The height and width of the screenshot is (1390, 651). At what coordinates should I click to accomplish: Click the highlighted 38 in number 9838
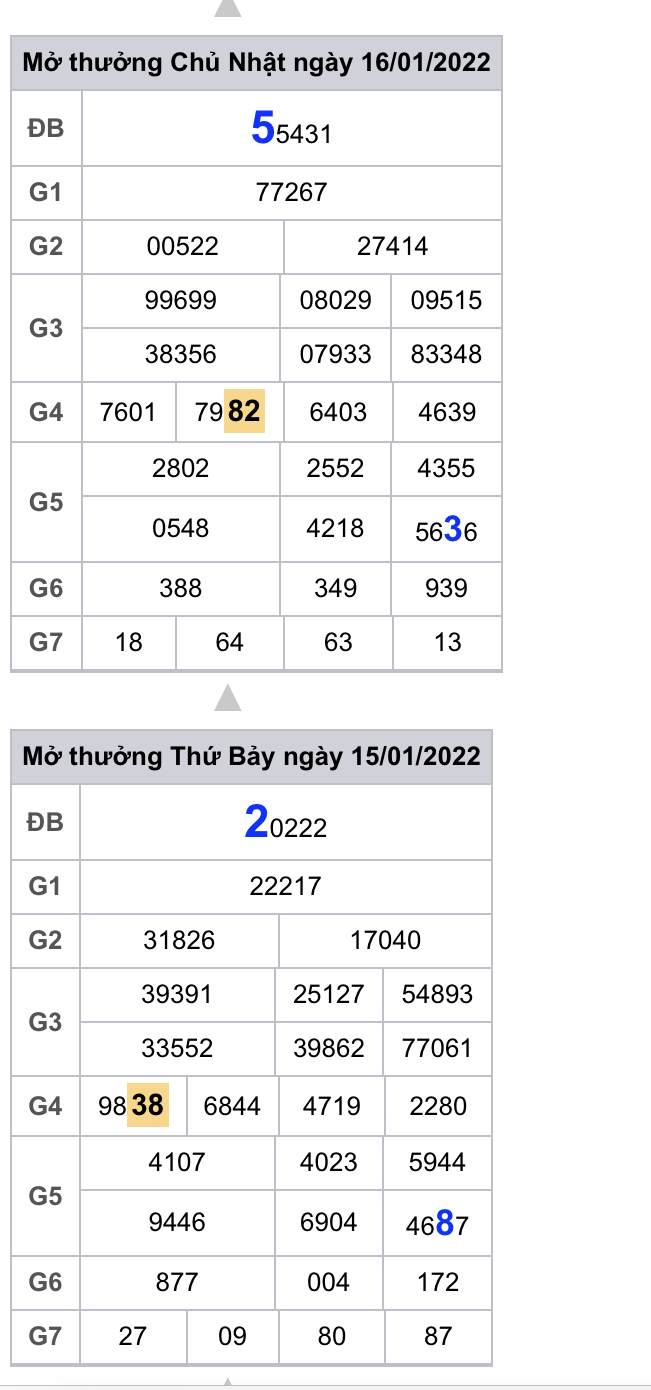148,1106
